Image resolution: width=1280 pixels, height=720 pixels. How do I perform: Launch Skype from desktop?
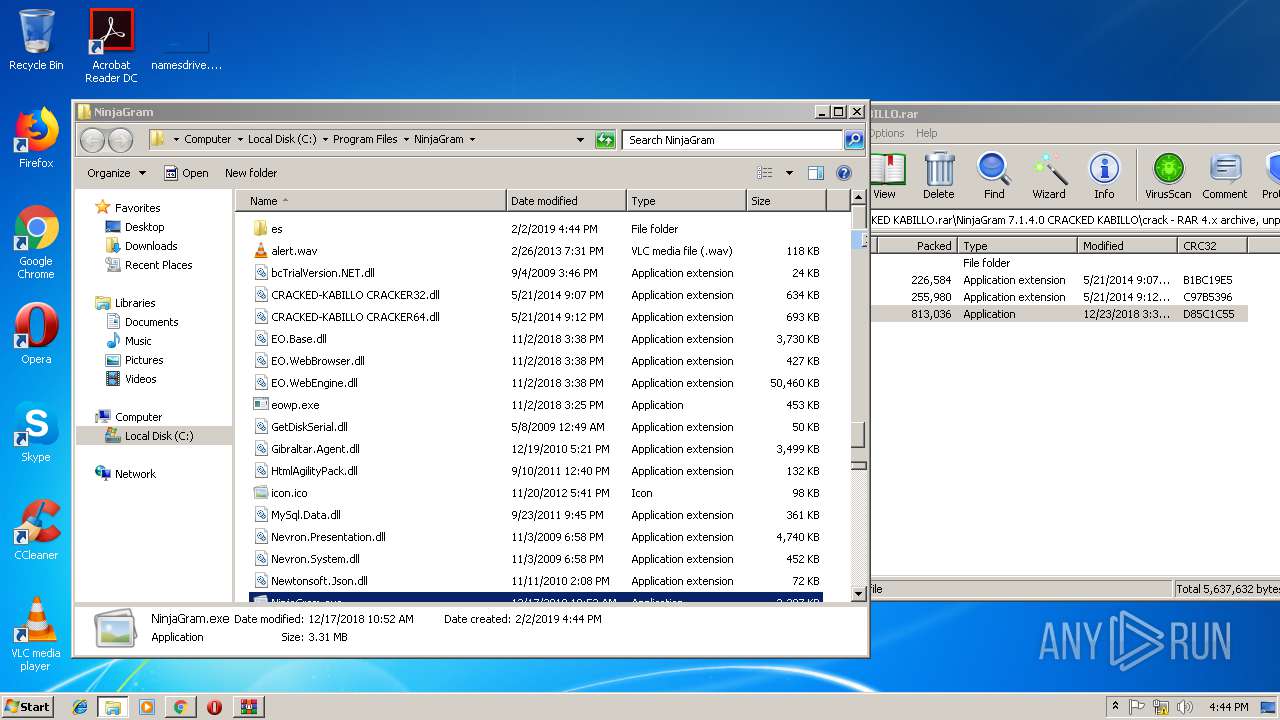36,432
